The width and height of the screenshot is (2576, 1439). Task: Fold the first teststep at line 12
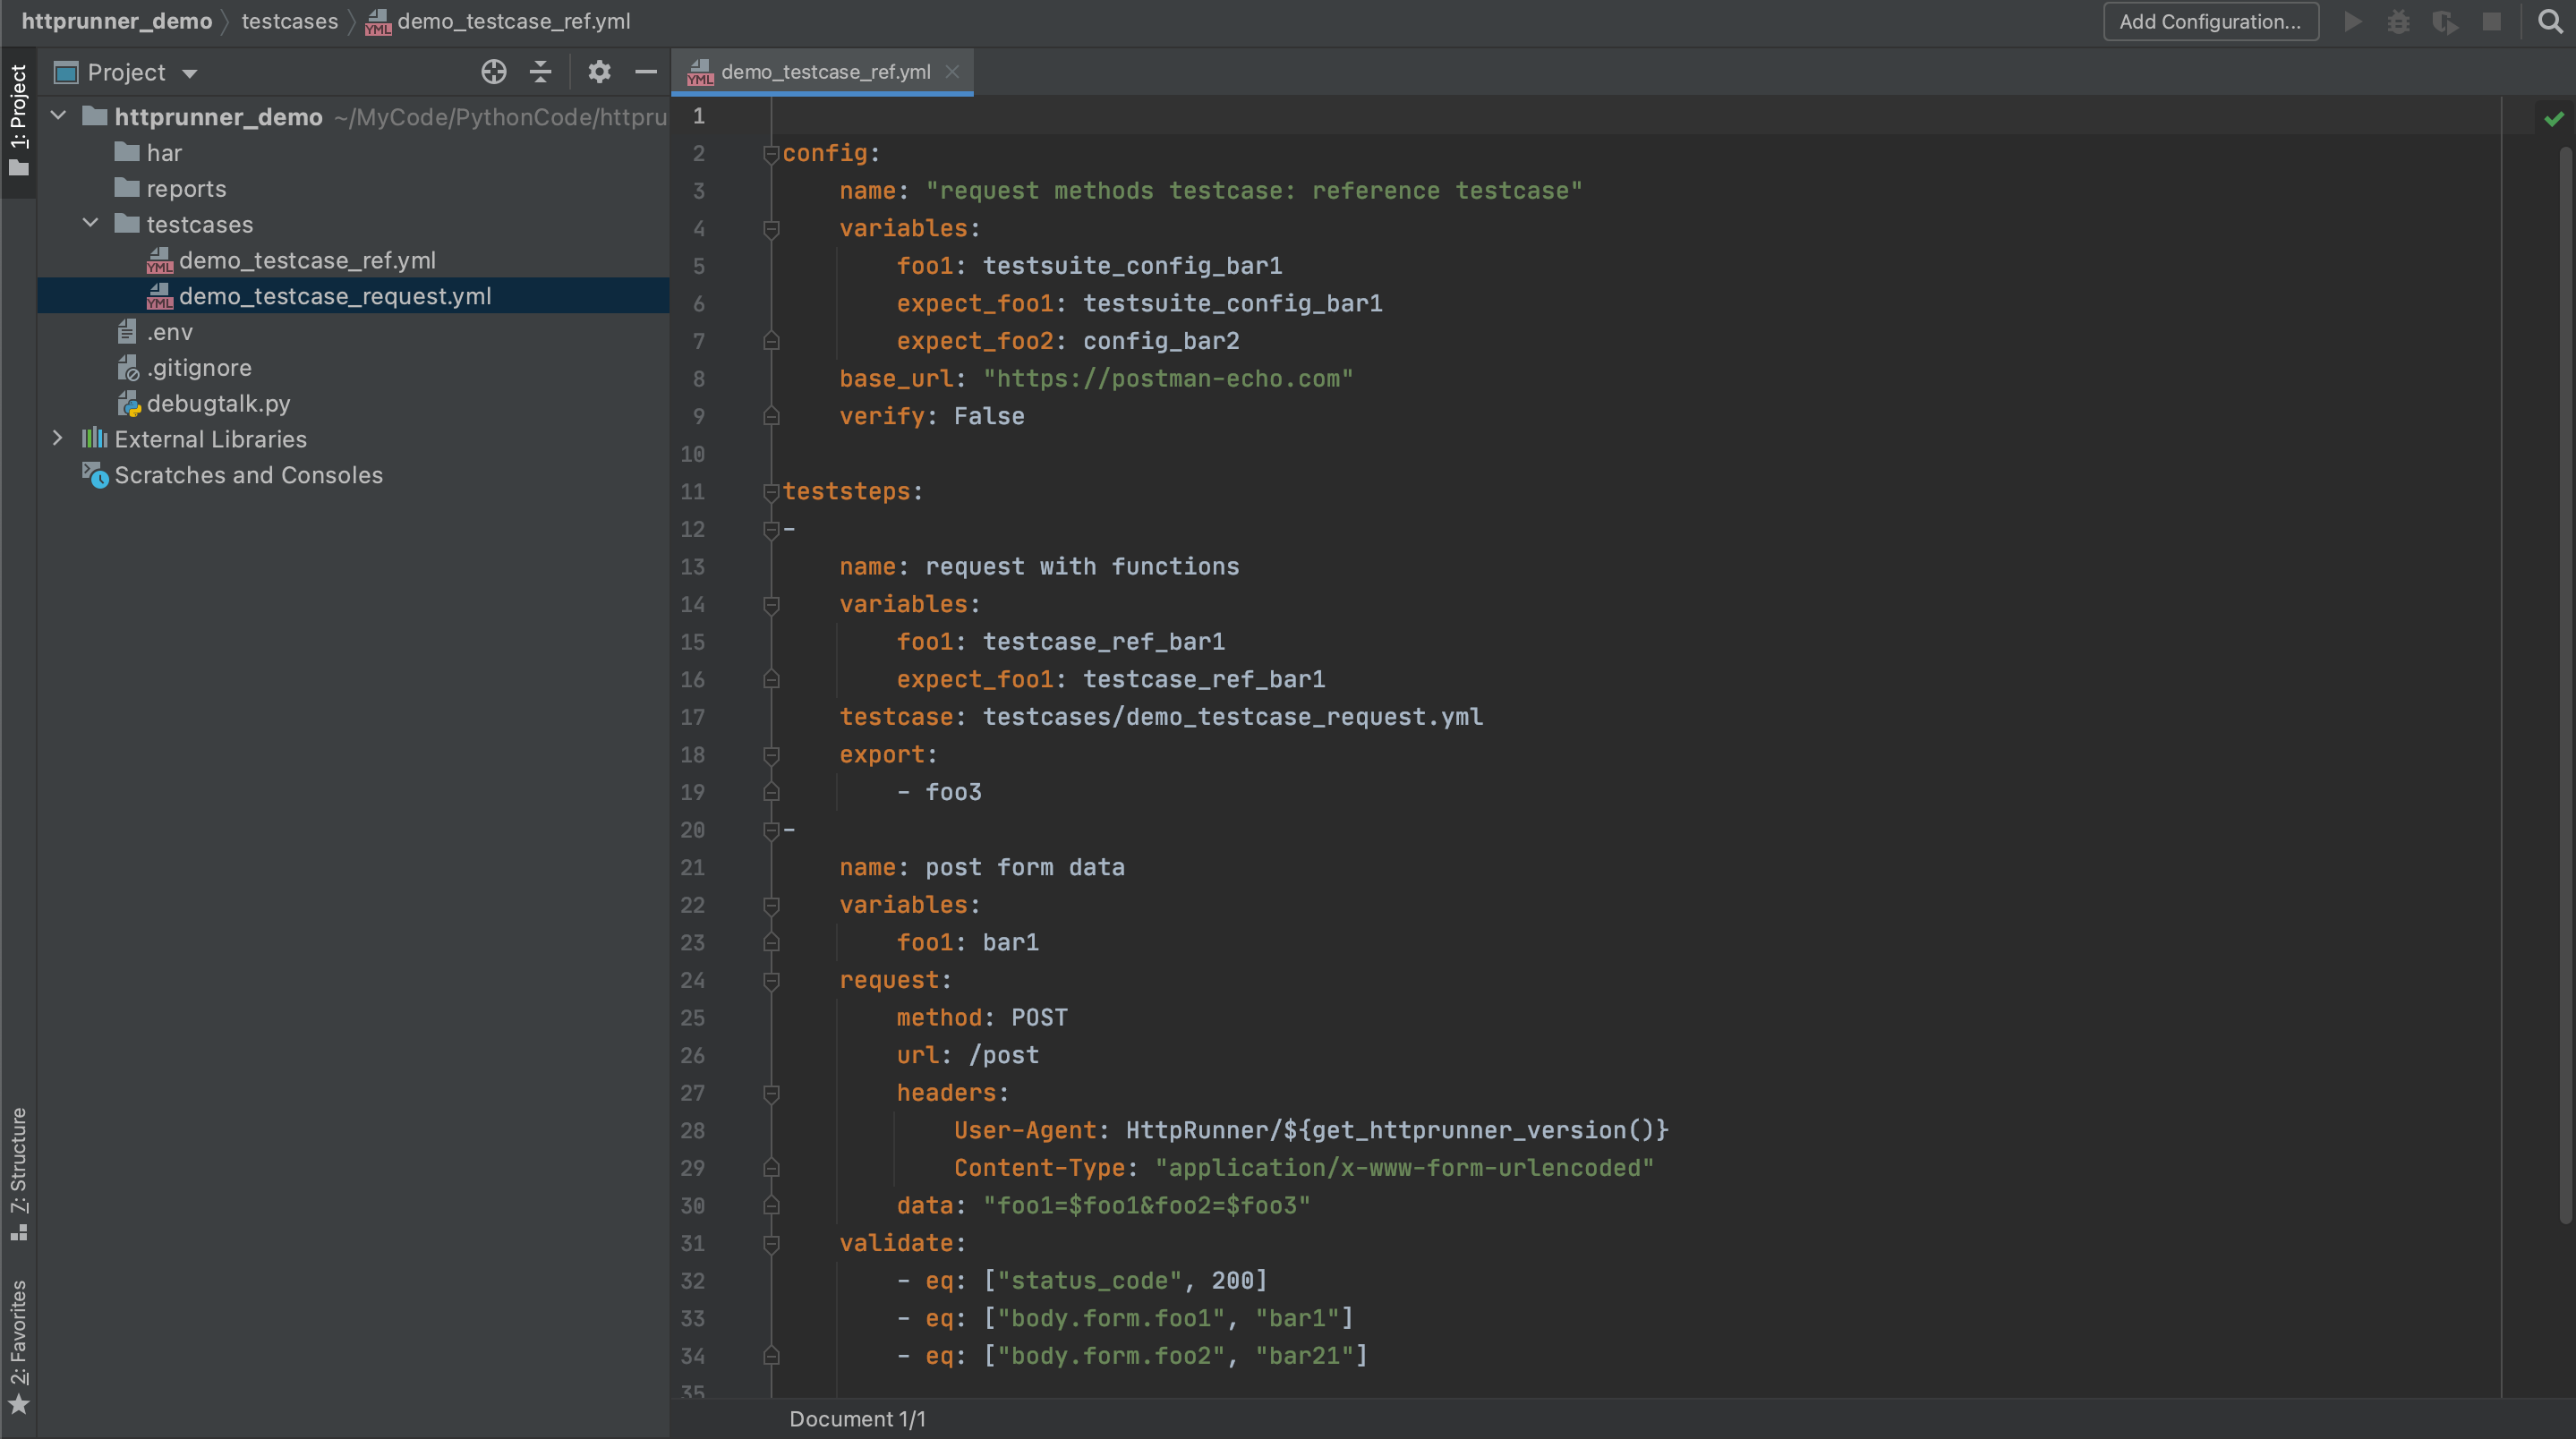pyautogui.click(x=771, y=530)
